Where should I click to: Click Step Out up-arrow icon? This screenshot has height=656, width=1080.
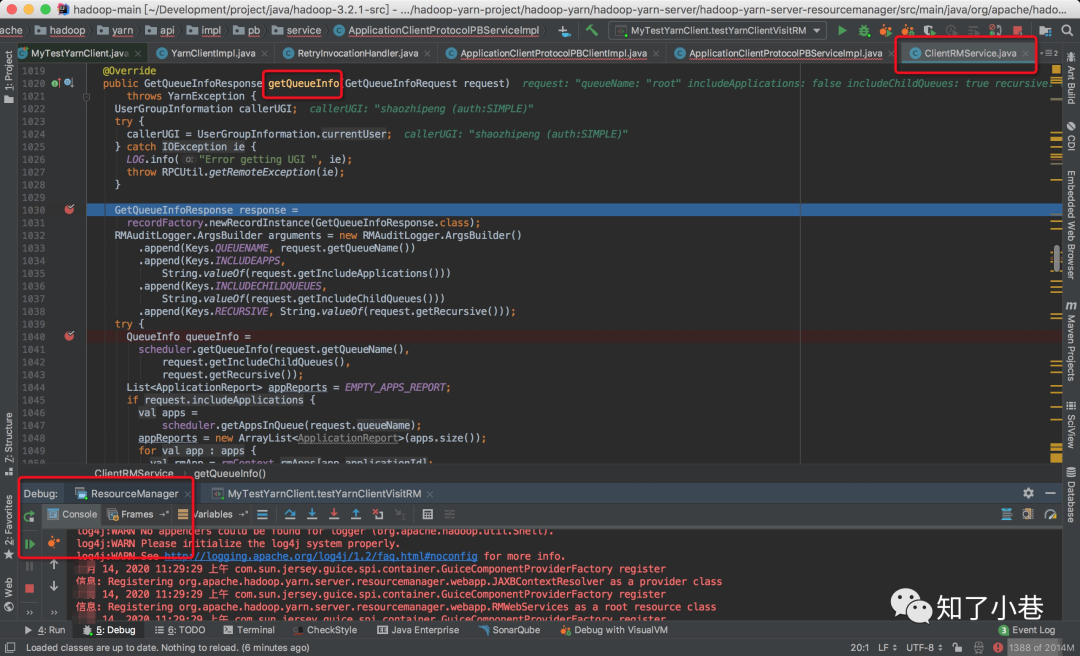click(355, 514)
